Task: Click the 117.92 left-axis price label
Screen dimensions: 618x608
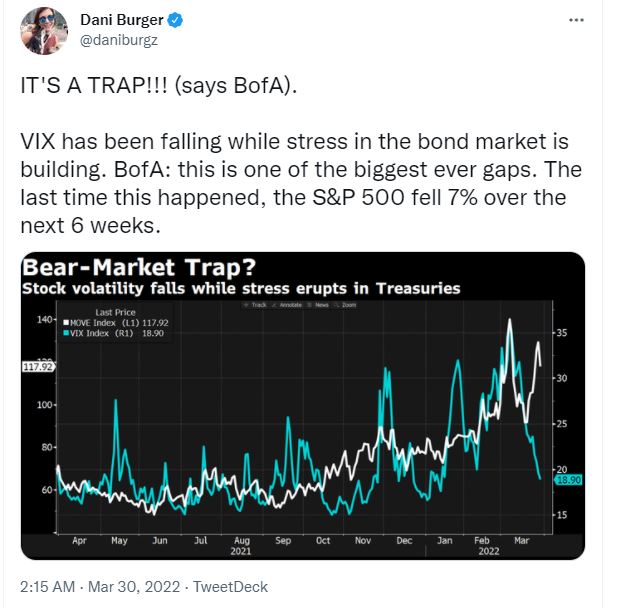Action: (x=36, y=366)
